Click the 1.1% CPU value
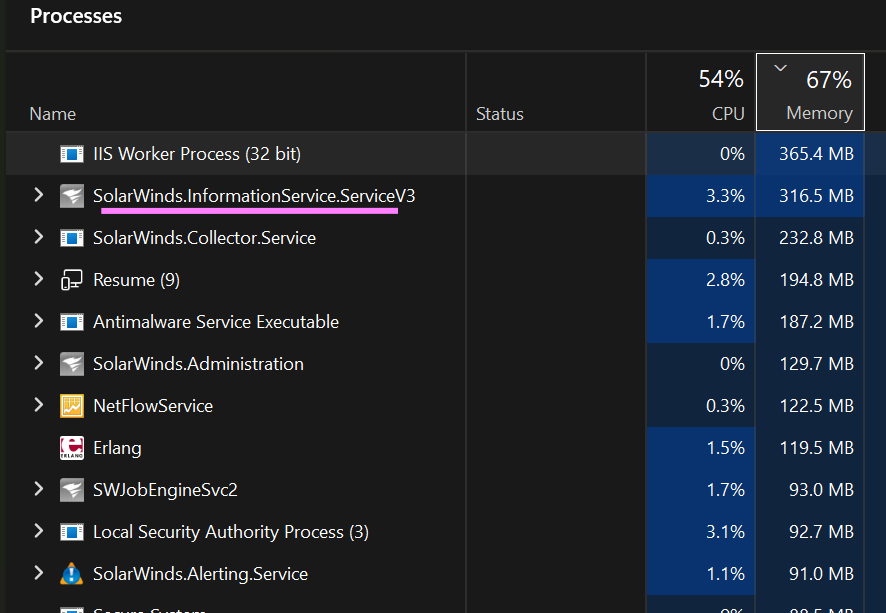Screen dimensions: 886x613 [x=726, y=574]
